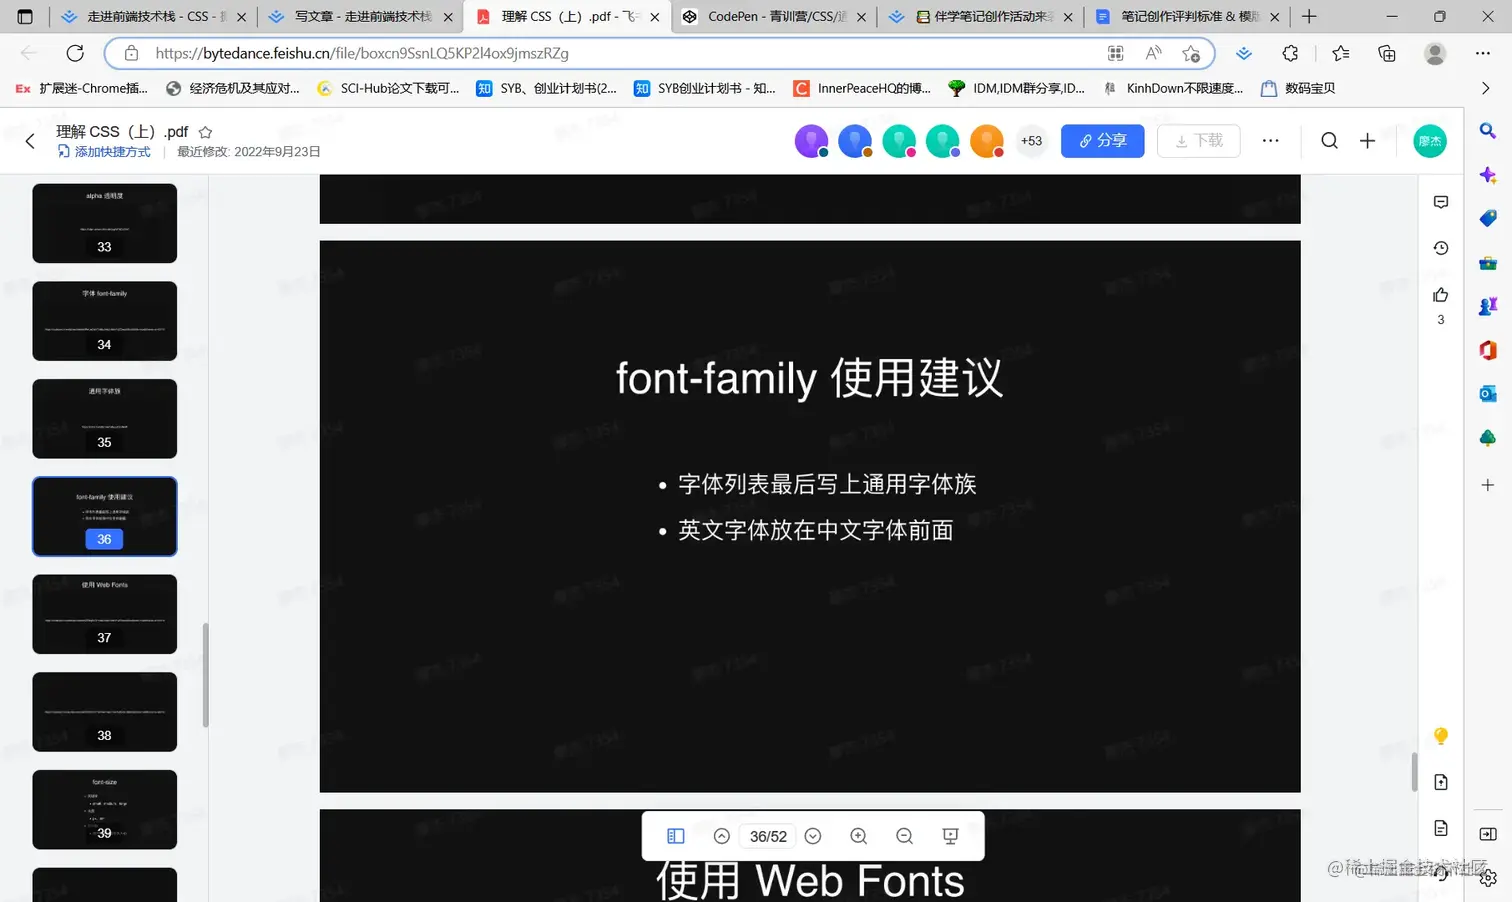Open Copilot from the Edge sidebar
Image resolution: width=1512 pixels, height=902 pixels.
click(1487, 174)
